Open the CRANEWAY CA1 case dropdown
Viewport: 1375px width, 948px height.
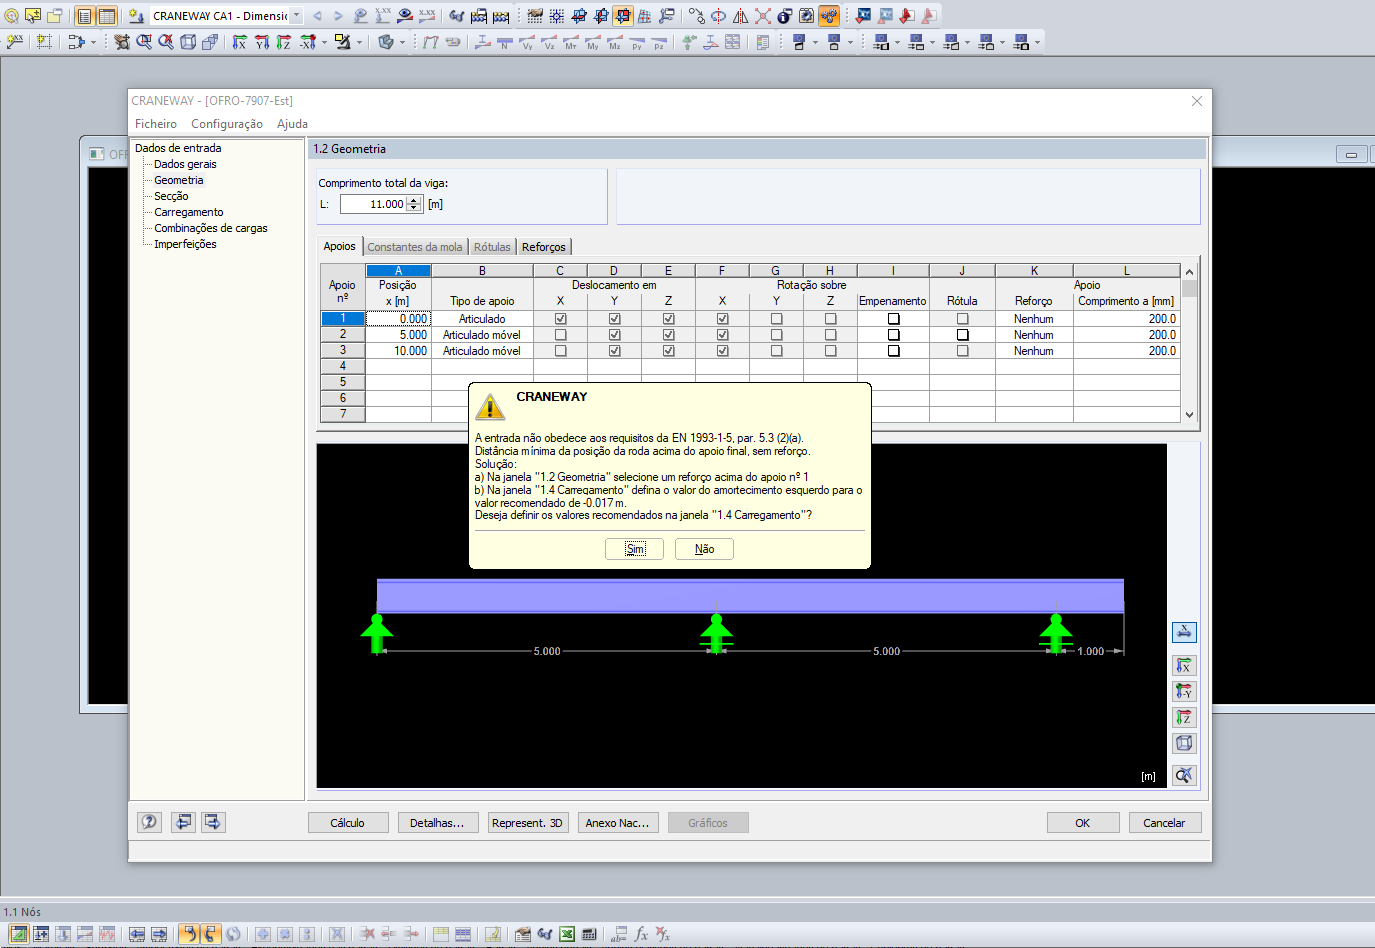[x=296, y=16]
